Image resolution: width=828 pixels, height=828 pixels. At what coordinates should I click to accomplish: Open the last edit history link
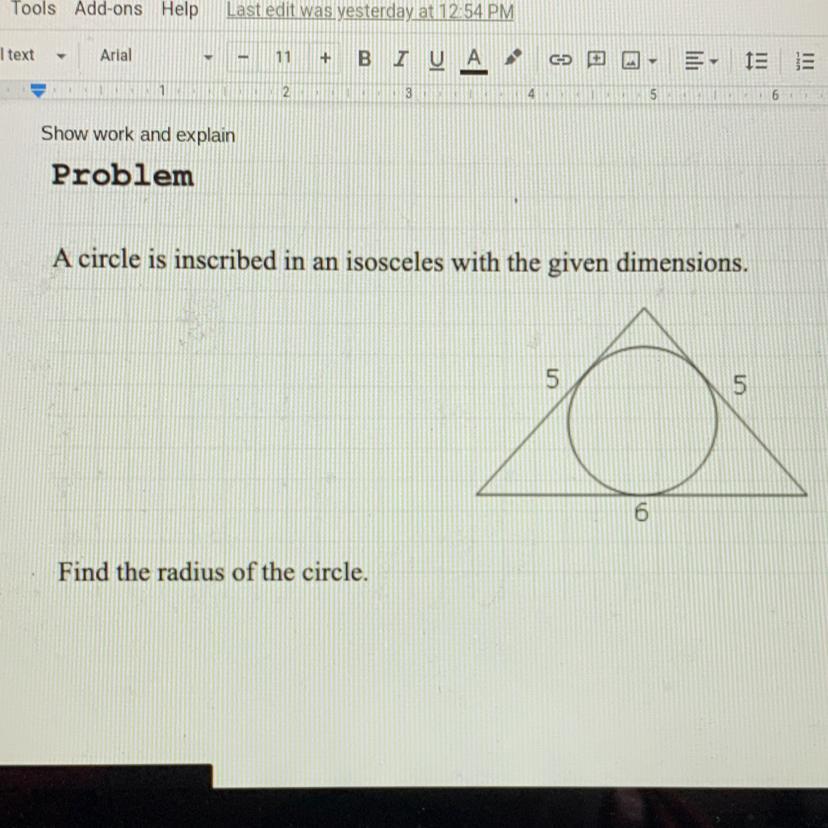coord(370,11)
